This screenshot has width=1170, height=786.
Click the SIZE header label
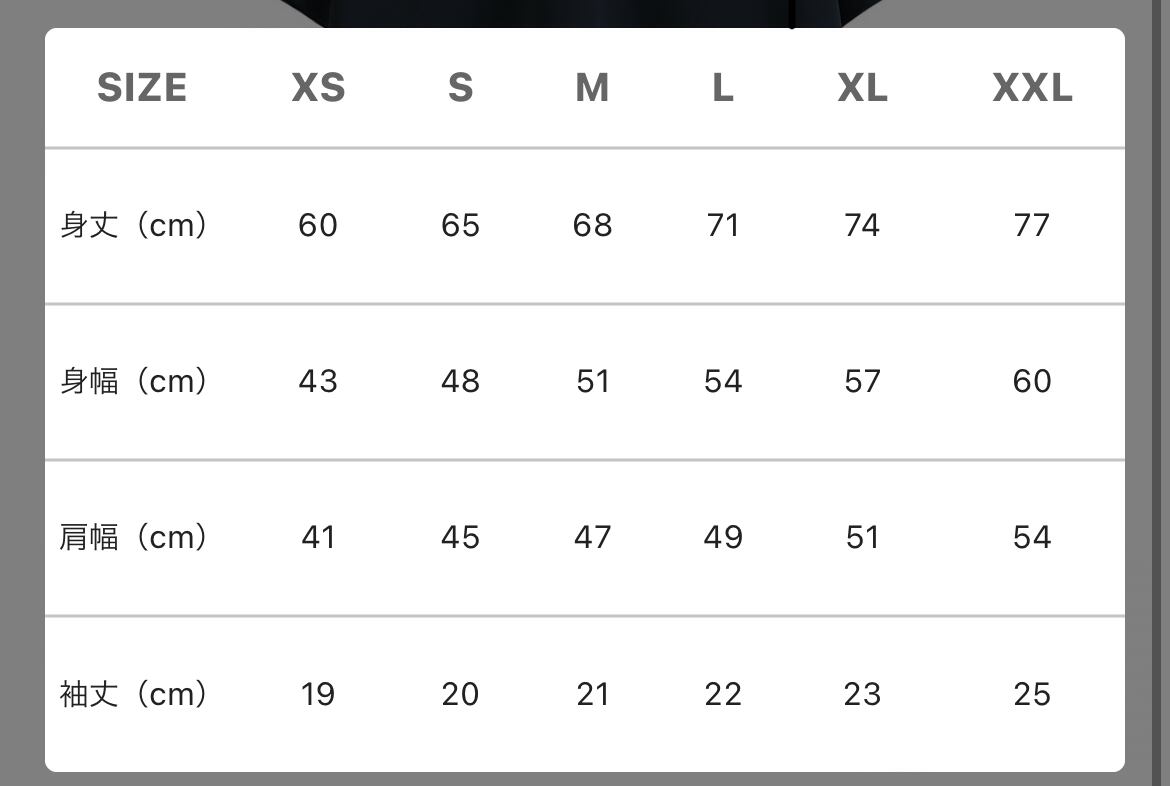(142, 88)
